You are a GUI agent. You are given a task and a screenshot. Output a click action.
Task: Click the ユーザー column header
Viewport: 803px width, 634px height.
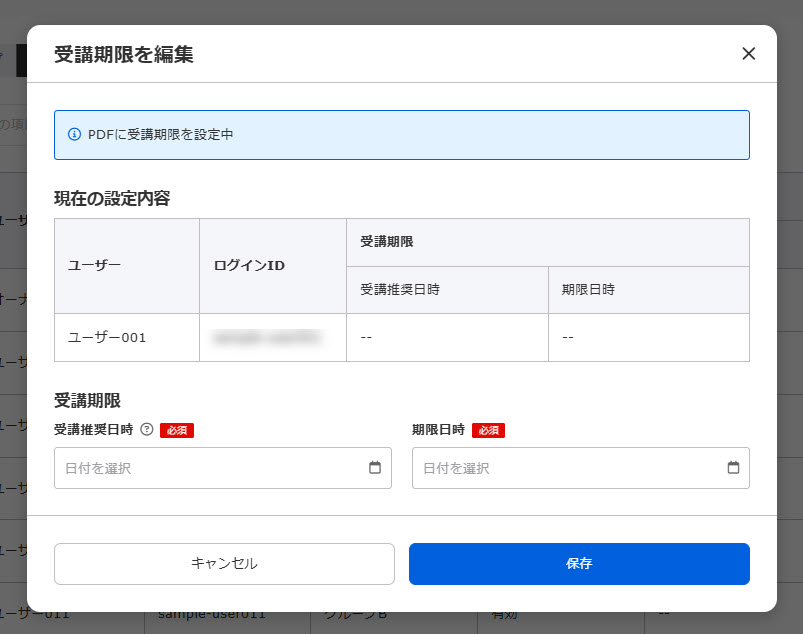click(94, 266)
